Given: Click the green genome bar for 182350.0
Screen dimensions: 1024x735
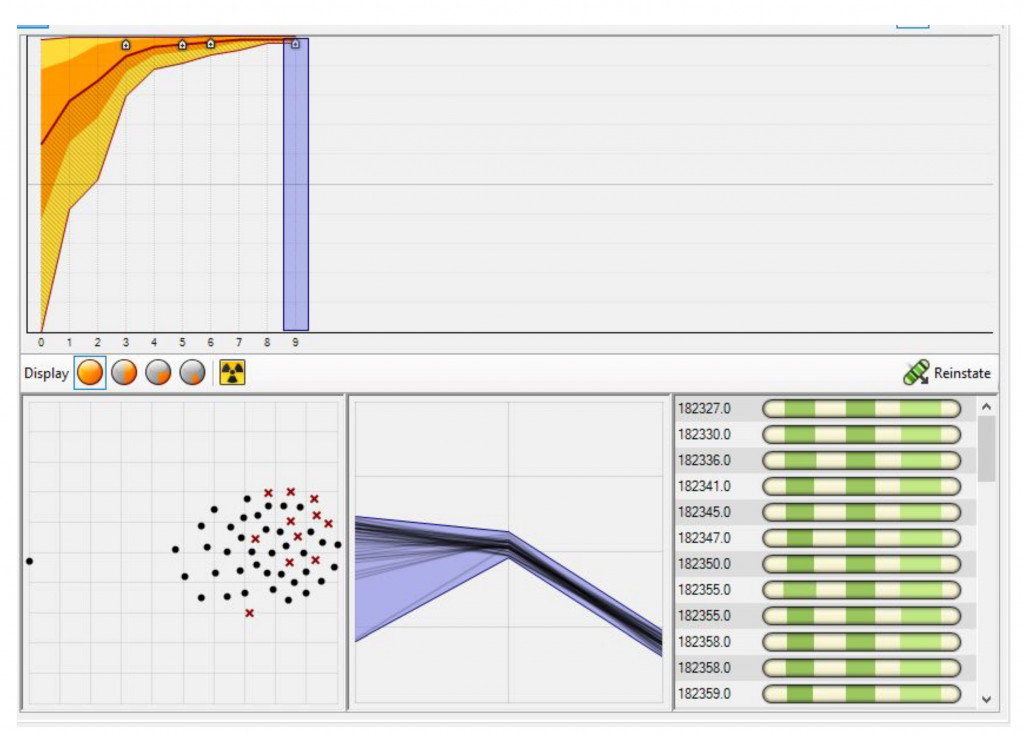Looking at the screenshot, I should [x=861, y=564].
